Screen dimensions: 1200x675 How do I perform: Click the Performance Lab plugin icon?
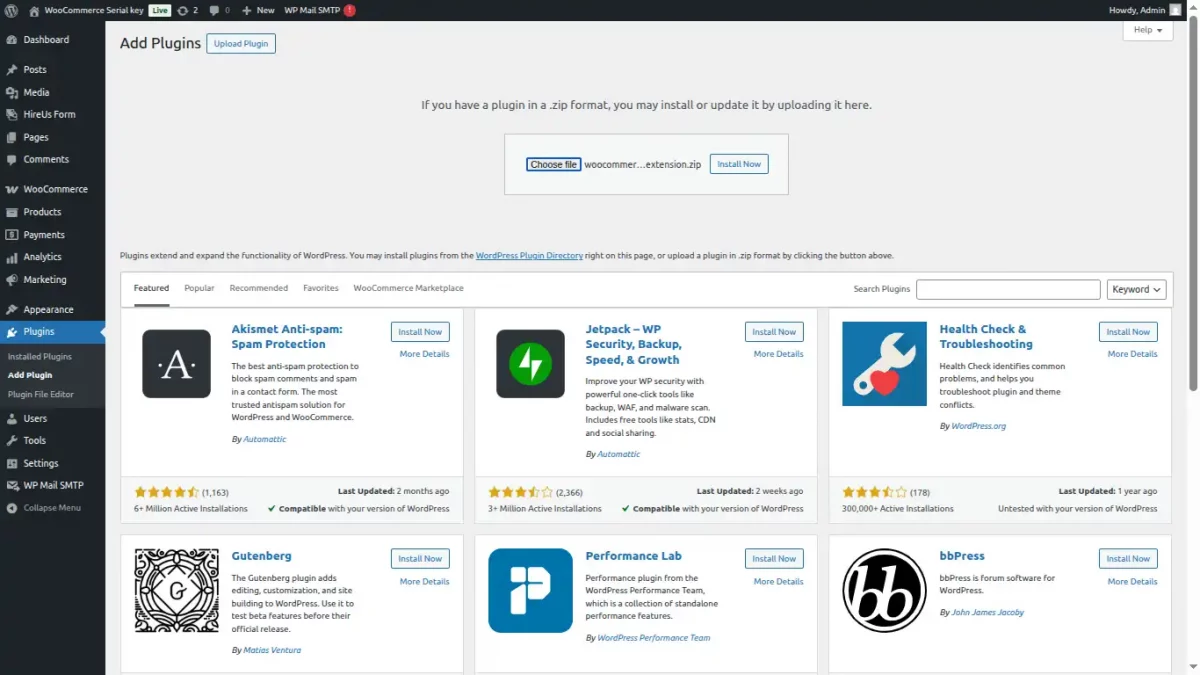(x=531, y=591)
